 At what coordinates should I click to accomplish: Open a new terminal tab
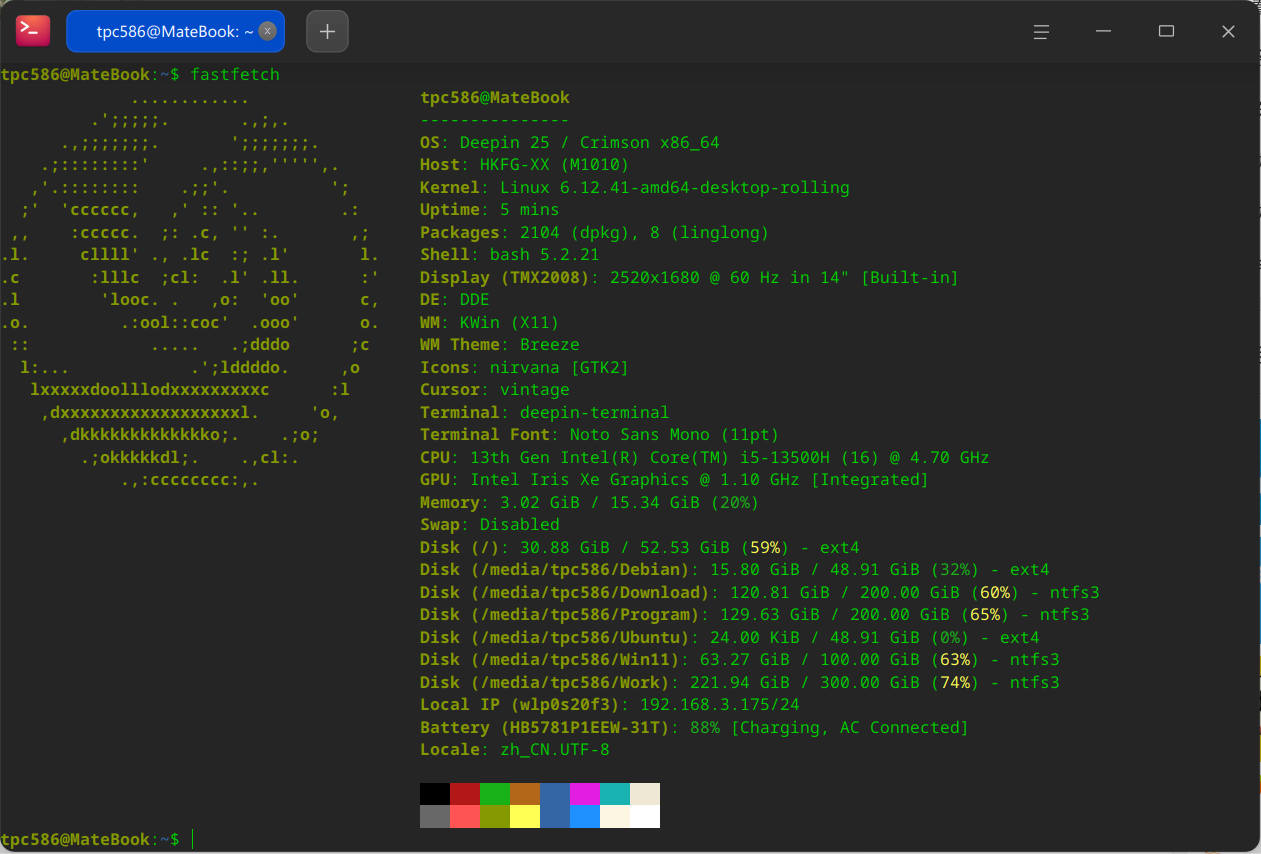pyautogui.click(x=327, y=31)
